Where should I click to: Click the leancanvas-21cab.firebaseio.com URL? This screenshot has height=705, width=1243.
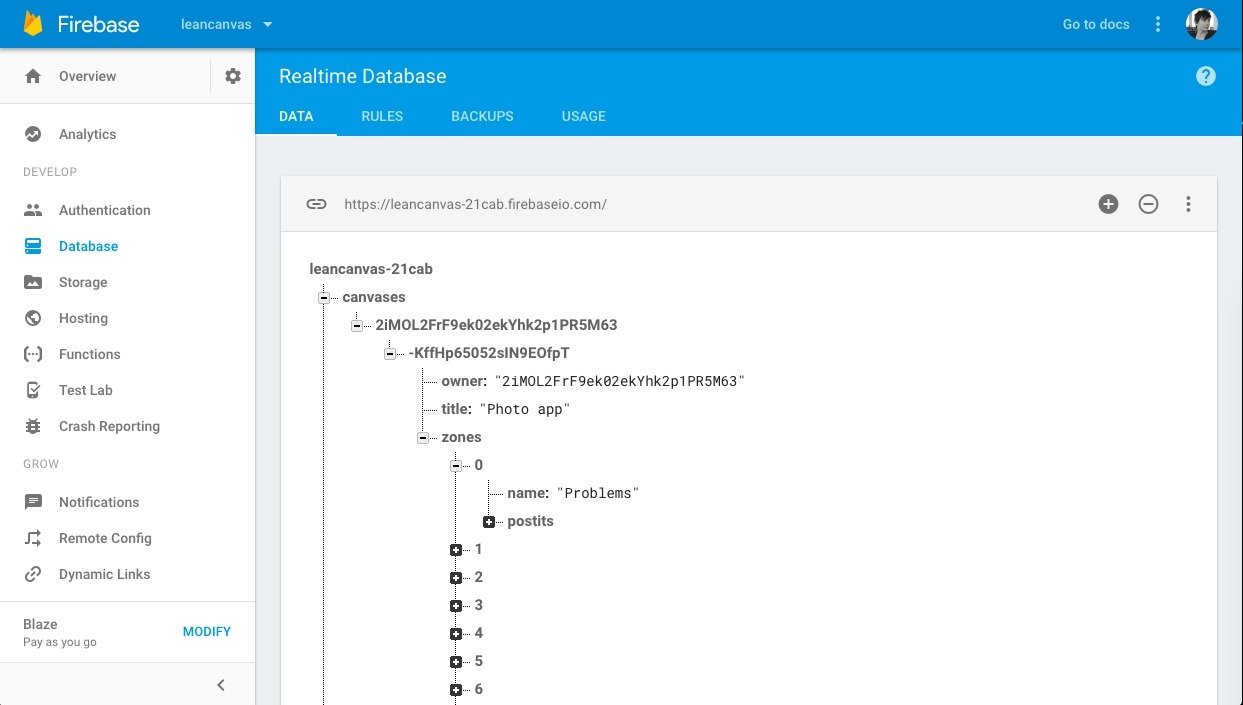(x=475, y=204)
